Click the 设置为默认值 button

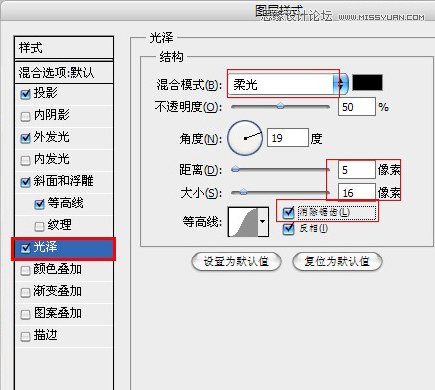coord(236,261)
